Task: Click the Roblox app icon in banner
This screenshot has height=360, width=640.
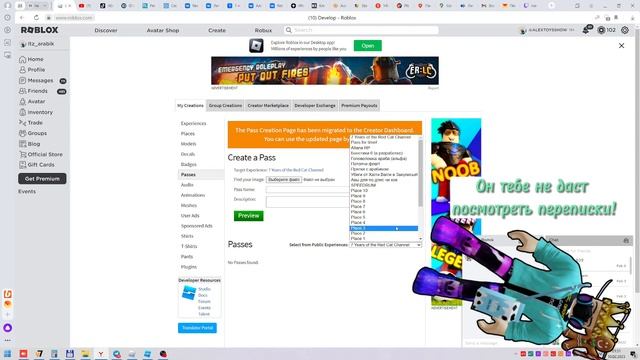Action: 256,45
